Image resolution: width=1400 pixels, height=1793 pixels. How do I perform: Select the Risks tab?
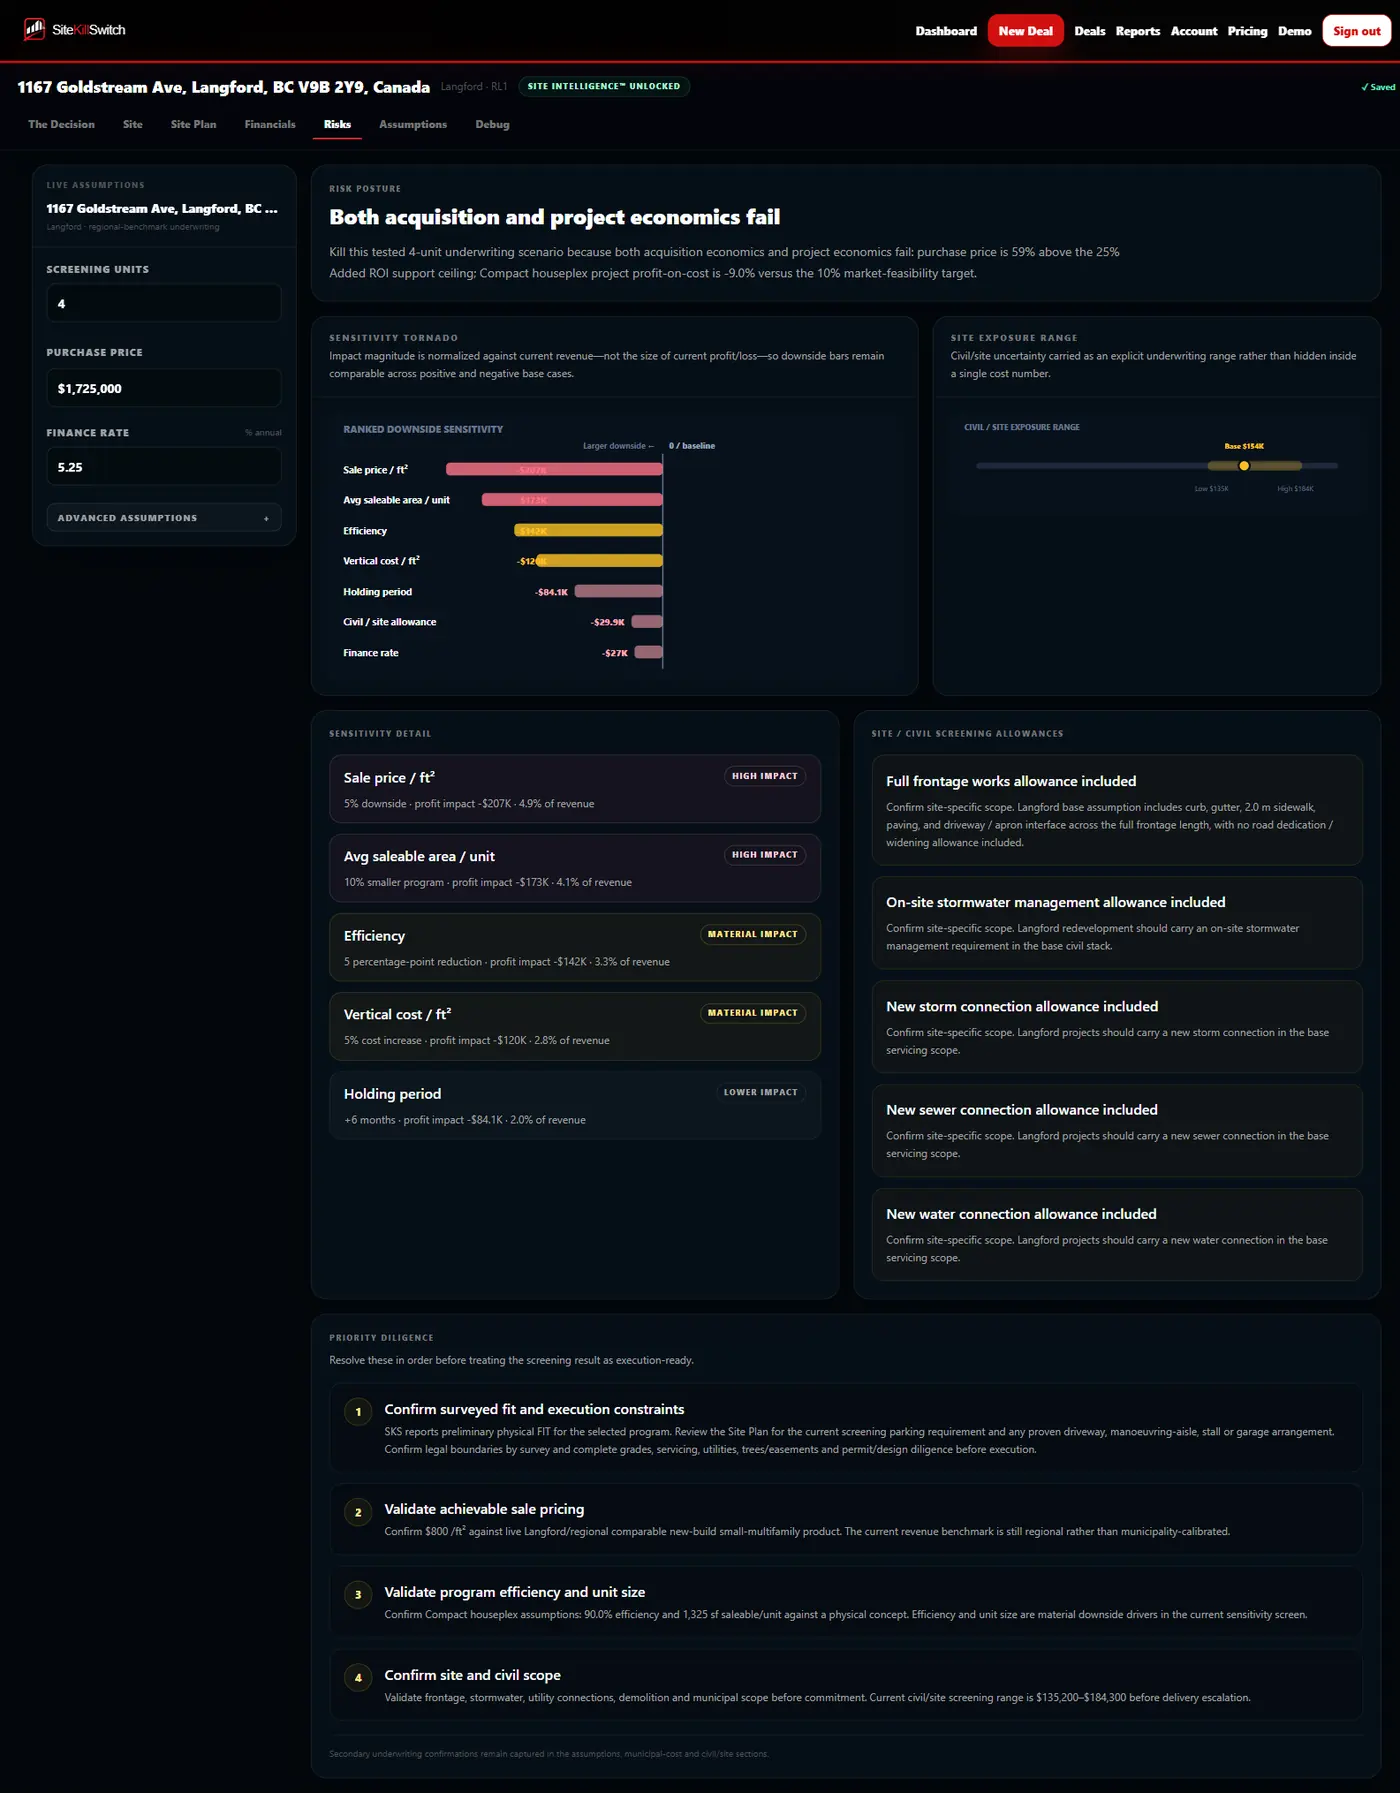click(x=337, y=124)
